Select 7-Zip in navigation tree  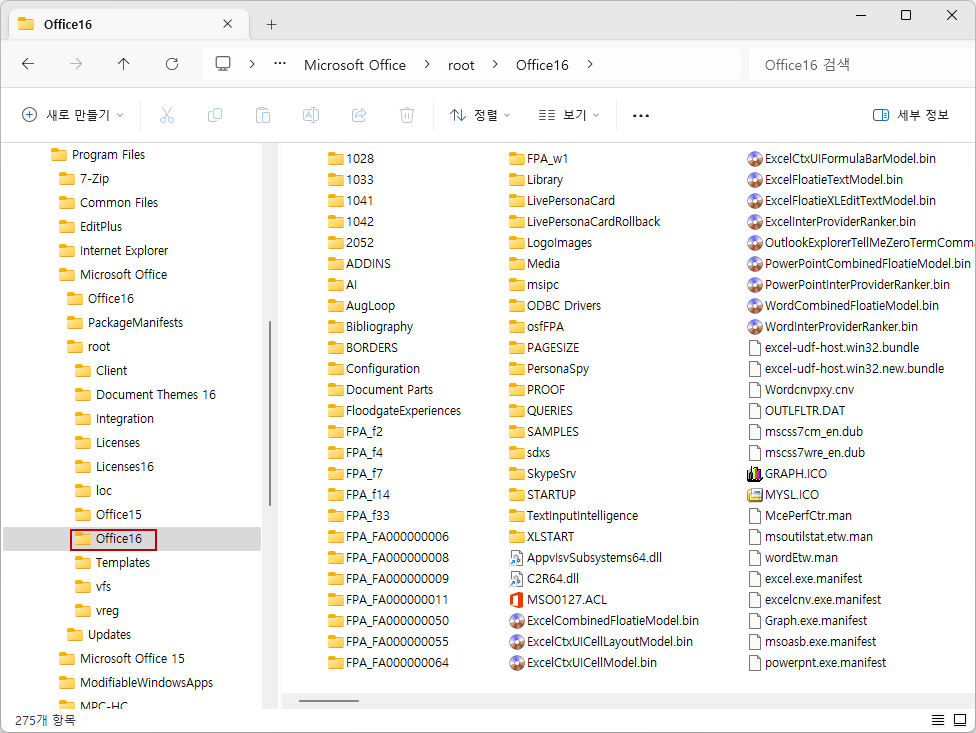pos(94,179)
